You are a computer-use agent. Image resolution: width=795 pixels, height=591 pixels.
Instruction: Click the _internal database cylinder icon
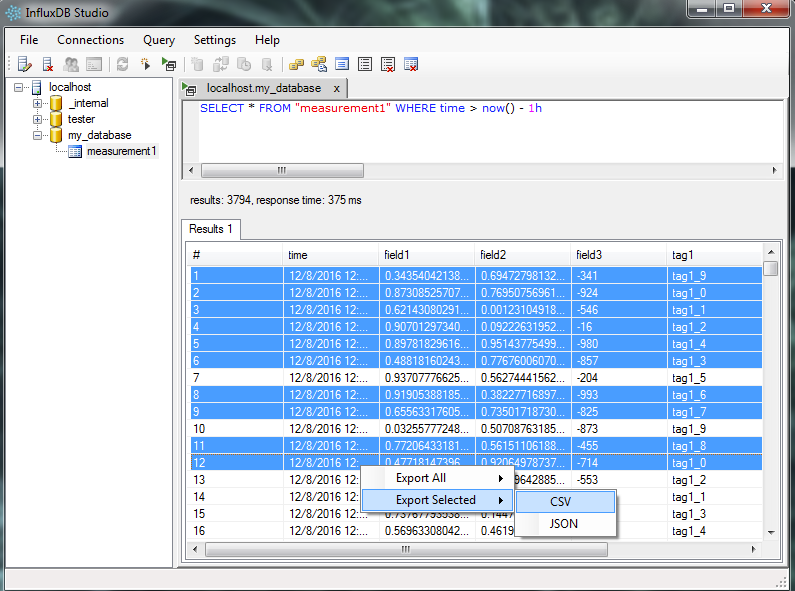(56, 103)
